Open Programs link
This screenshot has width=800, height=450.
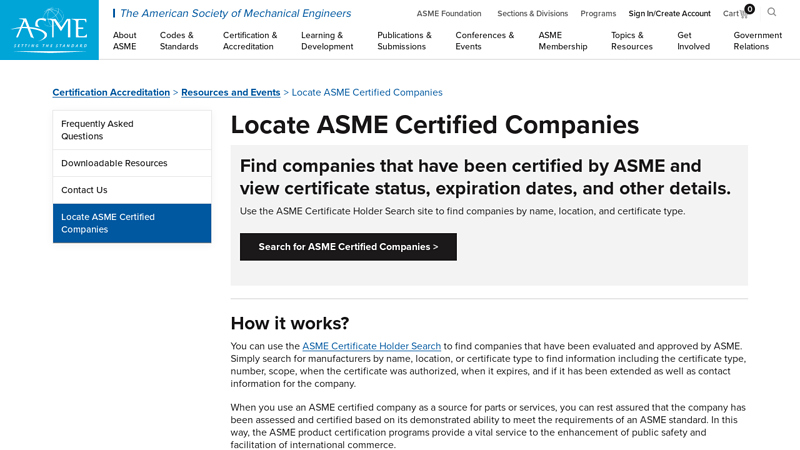[598, 14]
